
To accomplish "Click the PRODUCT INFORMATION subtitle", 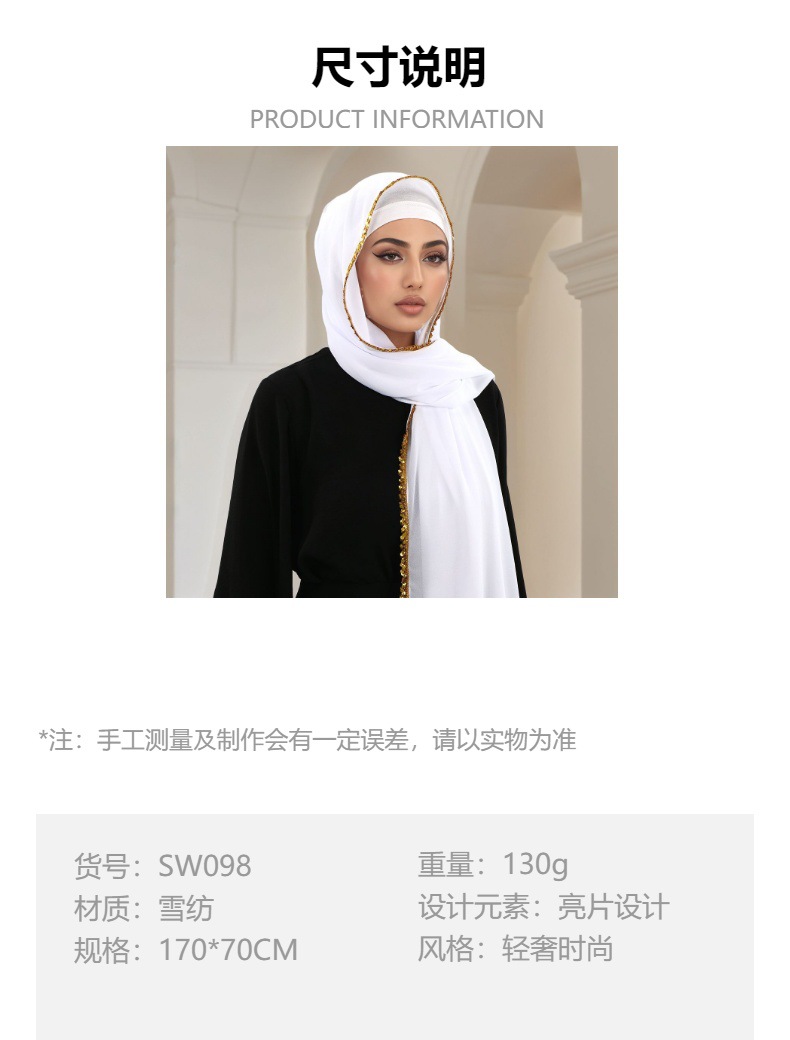I will [x=397, y=119].
